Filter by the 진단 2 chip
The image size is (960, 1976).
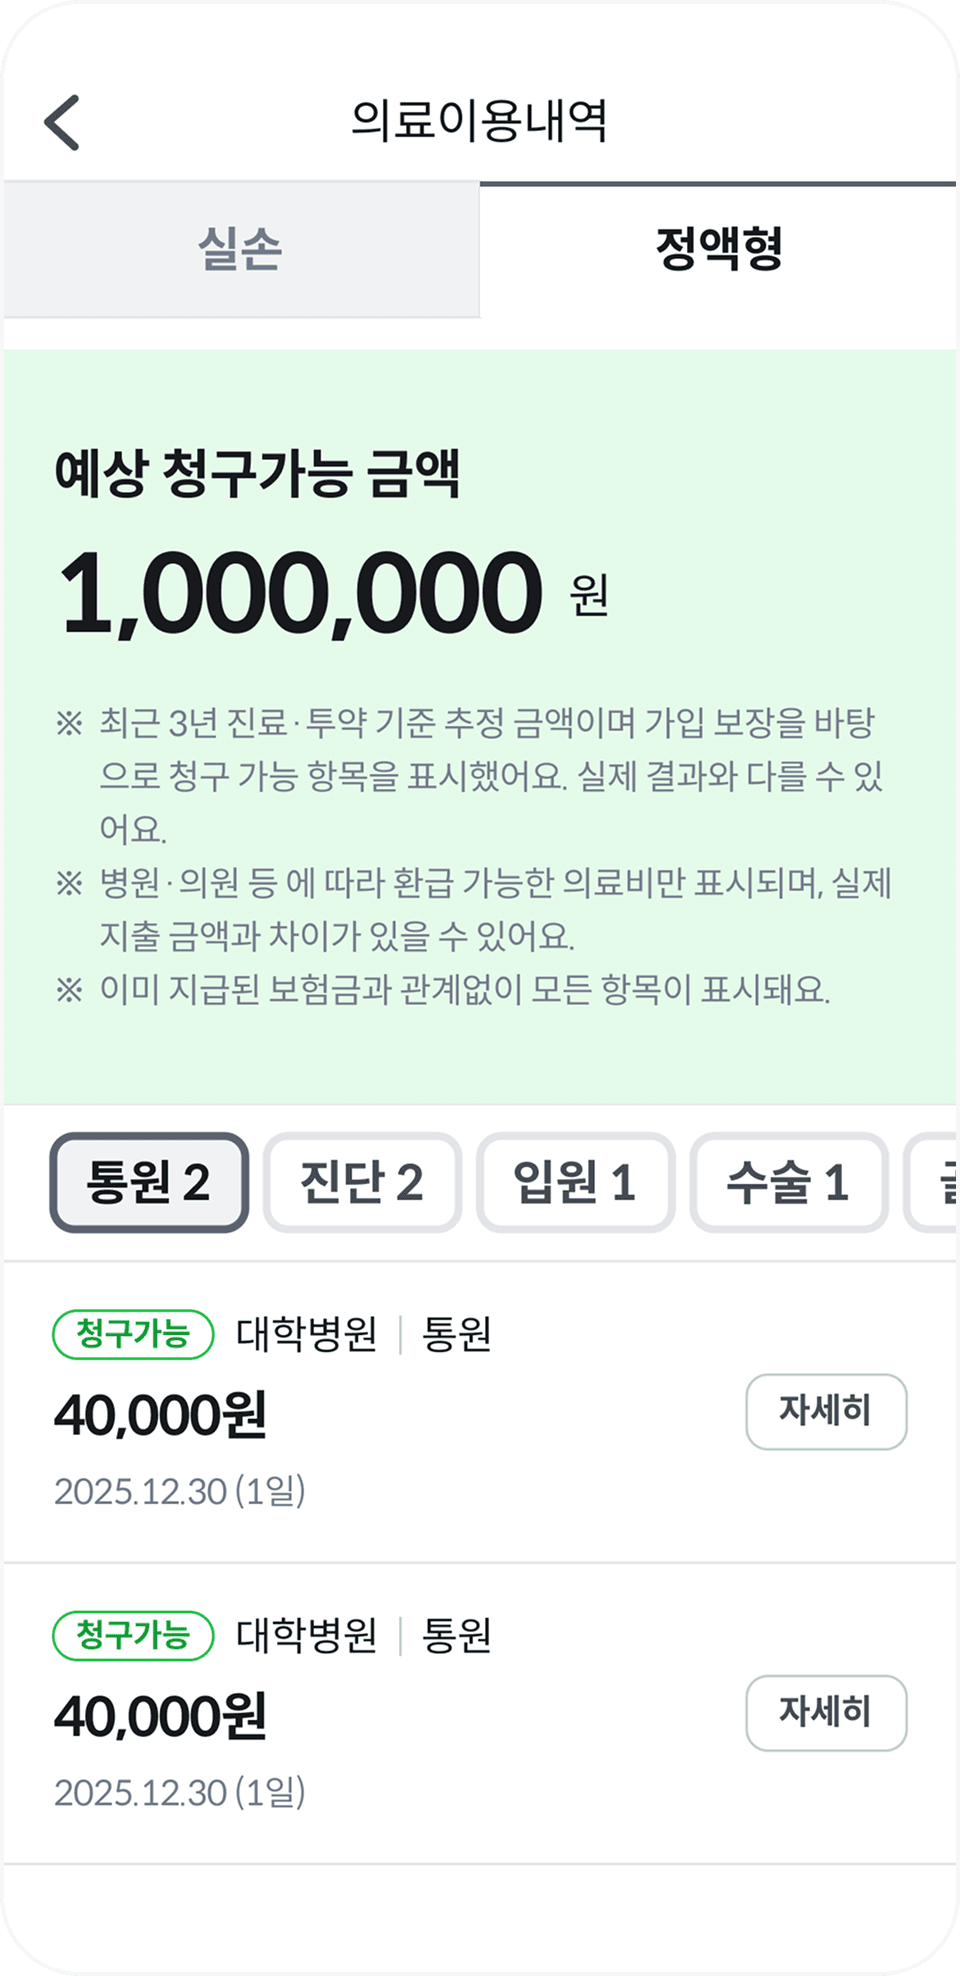[362, 1182]
